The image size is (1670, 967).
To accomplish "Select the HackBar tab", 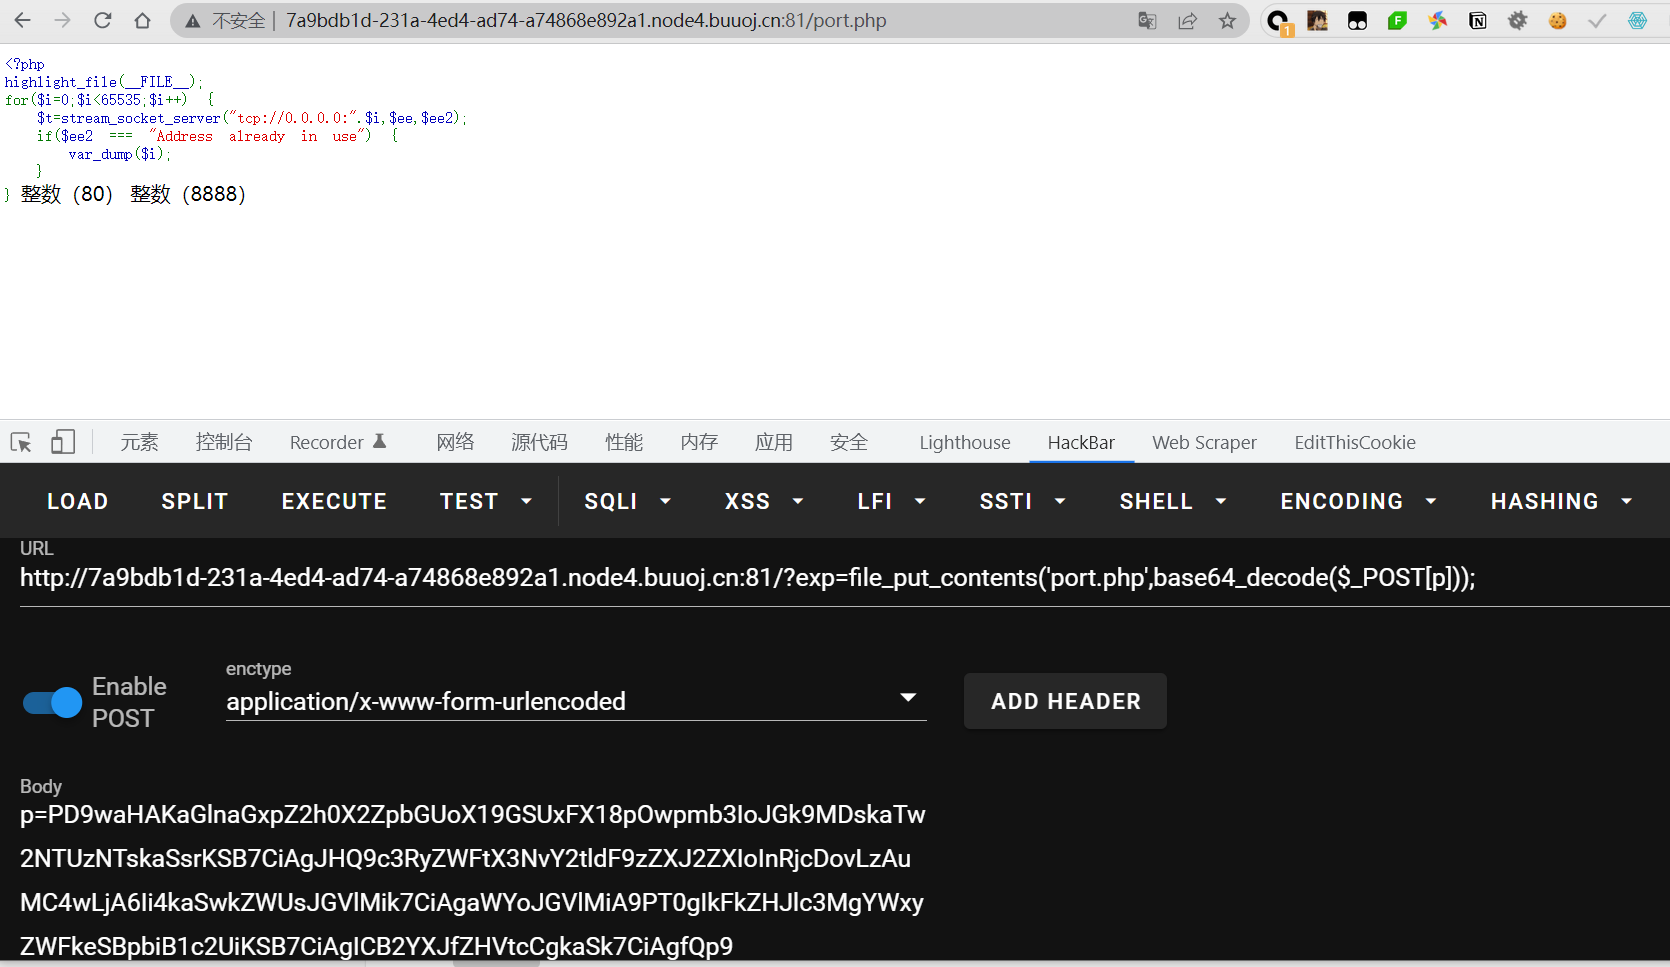I will 1081,442.
